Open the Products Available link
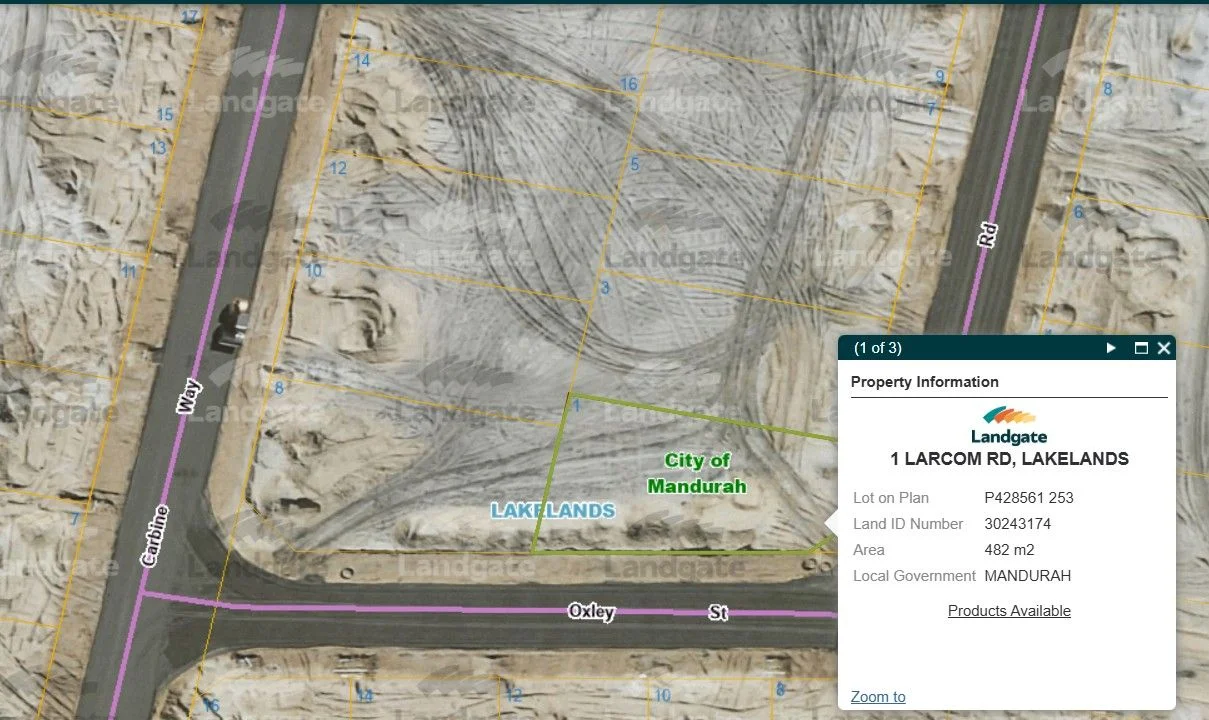The width and height of the screenshot is (1209, 720). (1009, 611)
